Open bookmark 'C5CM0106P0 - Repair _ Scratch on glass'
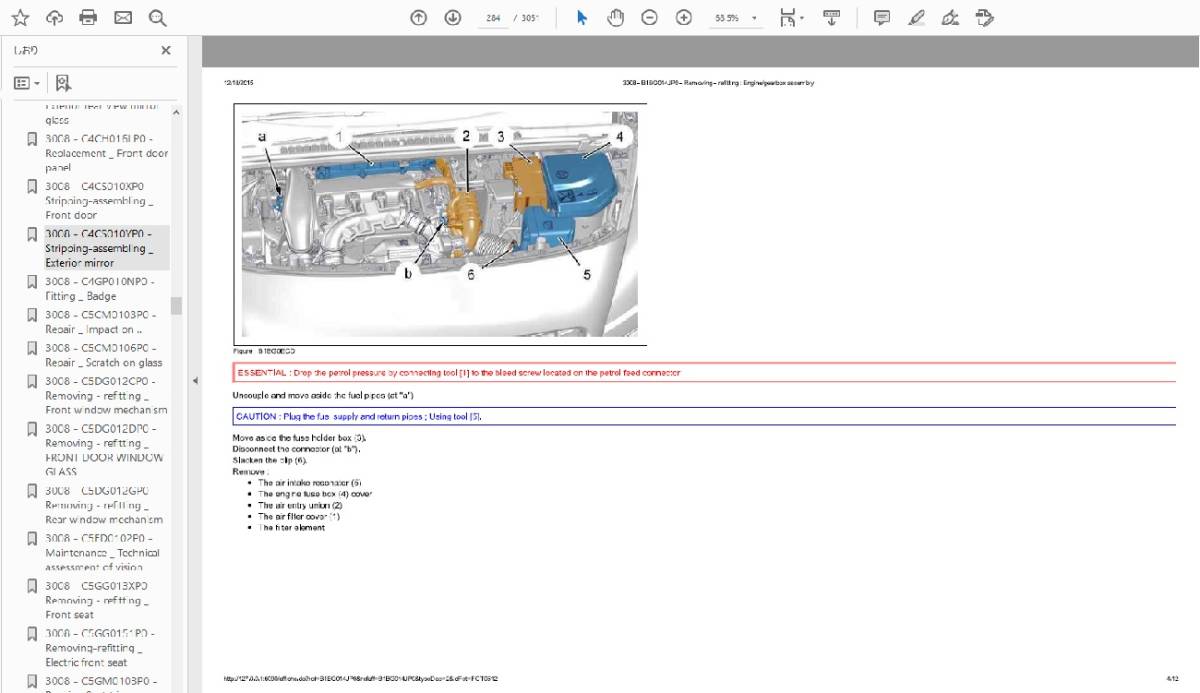The height and width of the screenshot is (693, 1200). tap(103, 355)
